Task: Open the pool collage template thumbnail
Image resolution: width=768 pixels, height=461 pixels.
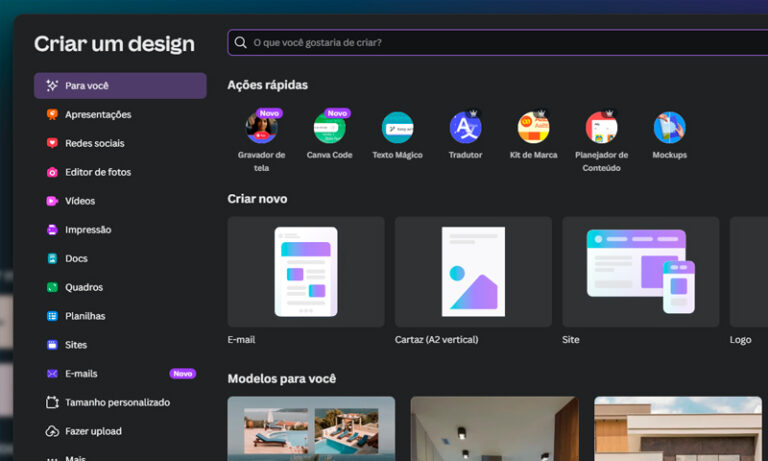Action: [x=311, y=429]
